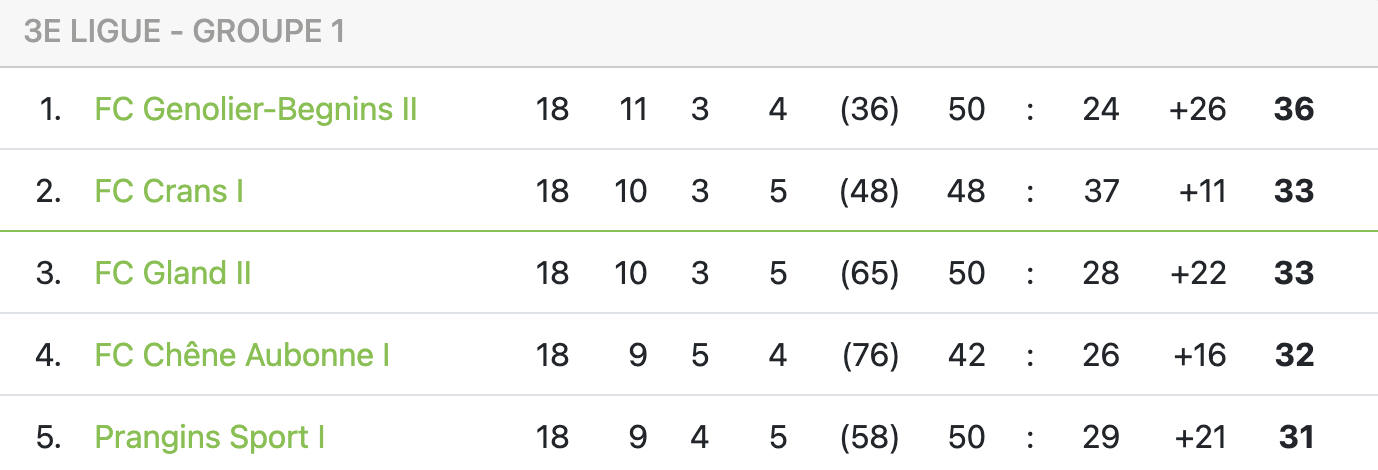Click the +16 goal difference of Chêne Aubonne

click(1197, 355)
